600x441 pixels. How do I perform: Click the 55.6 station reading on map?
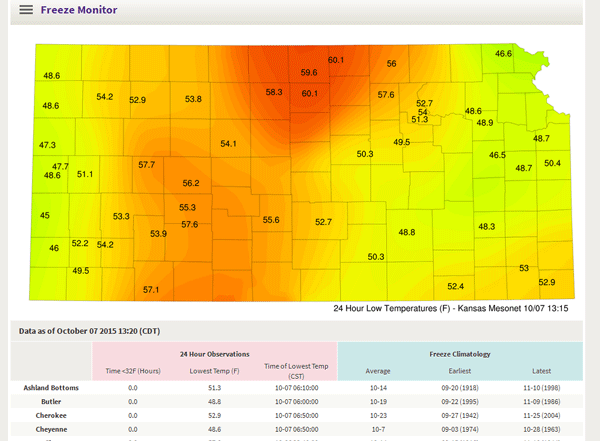pos(271,220)
